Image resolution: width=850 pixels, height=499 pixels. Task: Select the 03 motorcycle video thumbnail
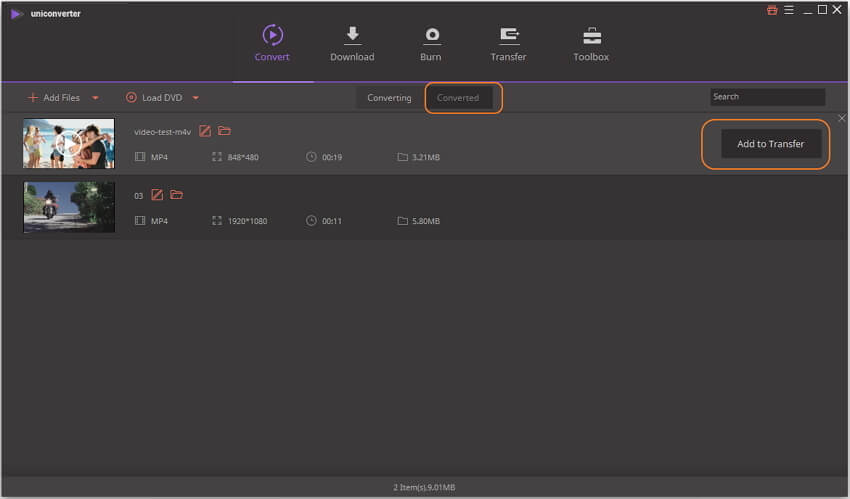tap(69, 208)
